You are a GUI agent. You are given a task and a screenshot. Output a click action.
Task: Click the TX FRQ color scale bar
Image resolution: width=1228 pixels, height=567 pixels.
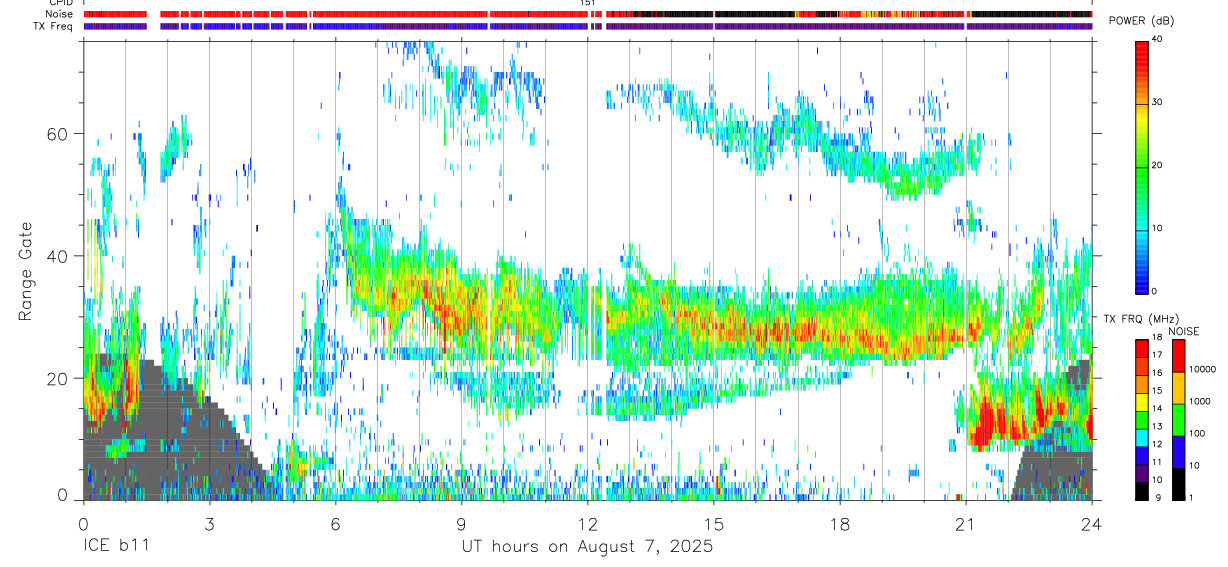[x=1142, y=420]
